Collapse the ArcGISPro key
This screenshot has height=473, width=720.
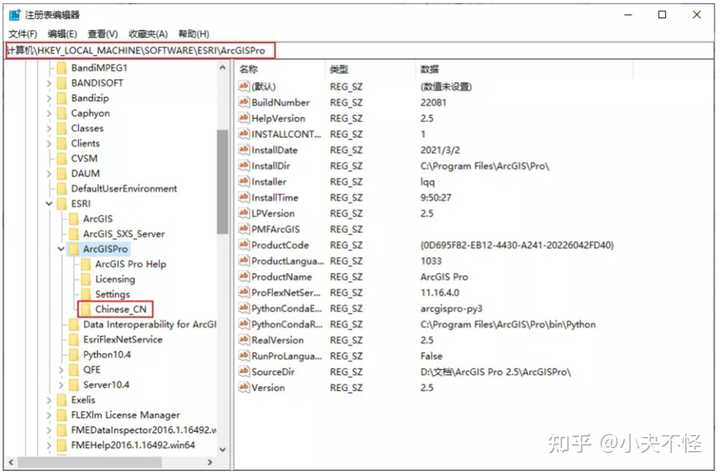pyautogui.click(x=61, y=249)
